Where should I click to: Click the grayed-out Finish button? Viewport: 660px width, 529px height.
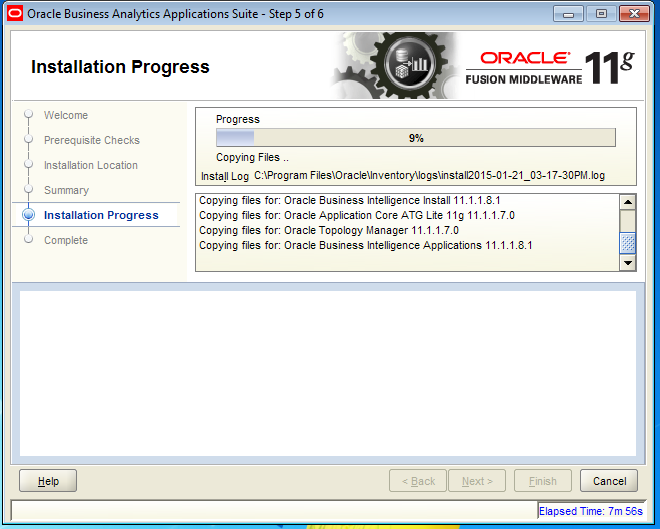tap(543, 481)
